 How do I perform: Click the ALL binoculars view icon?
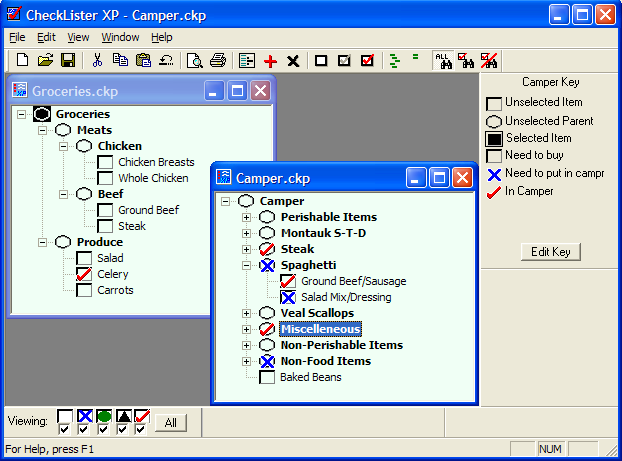coord(443,61)
